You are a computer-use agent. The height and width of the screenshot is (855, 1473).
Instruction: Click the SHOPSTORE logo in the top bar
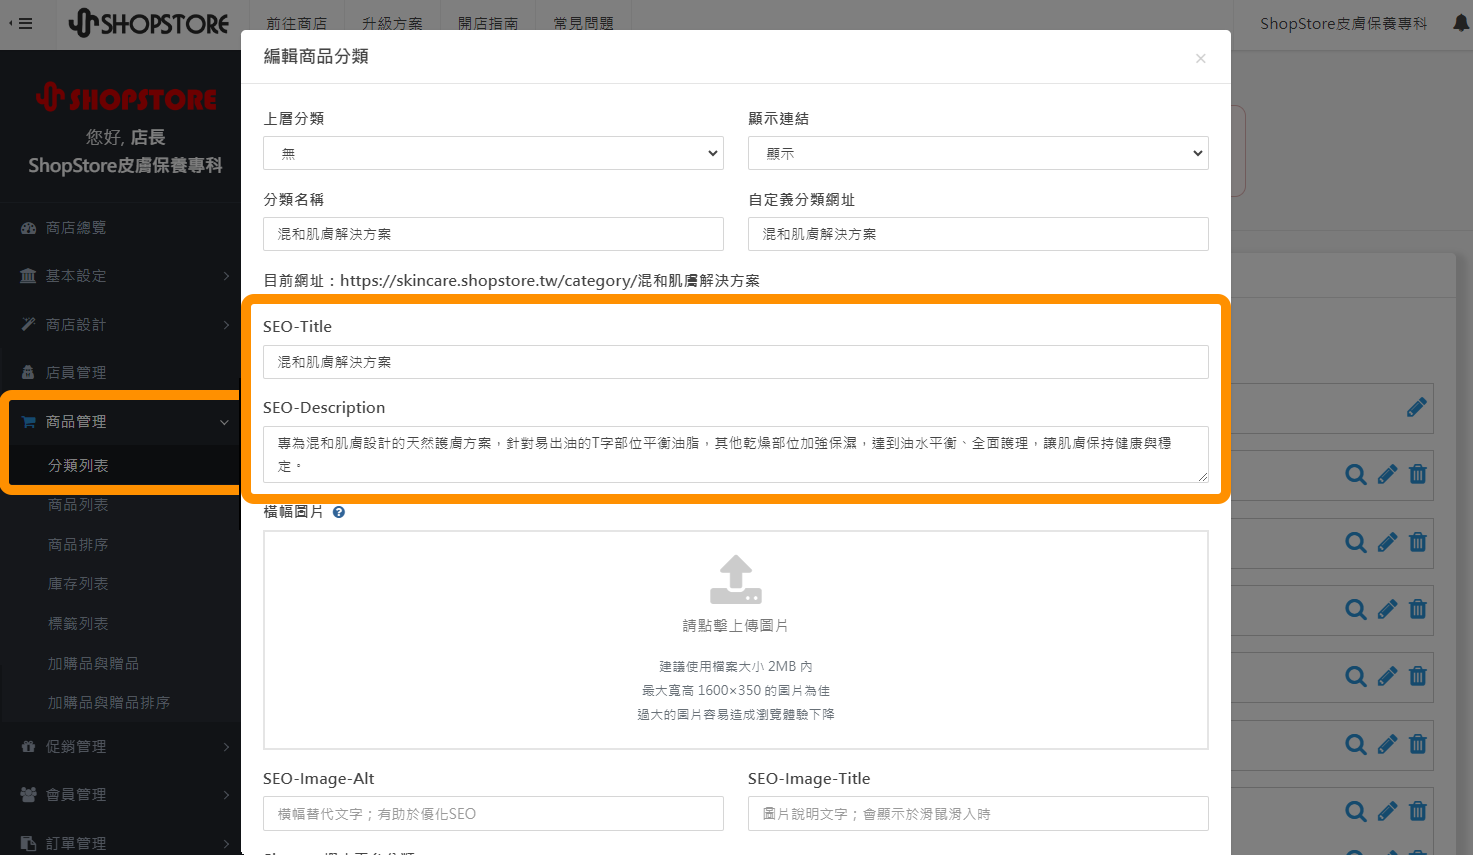pos(149,23)
